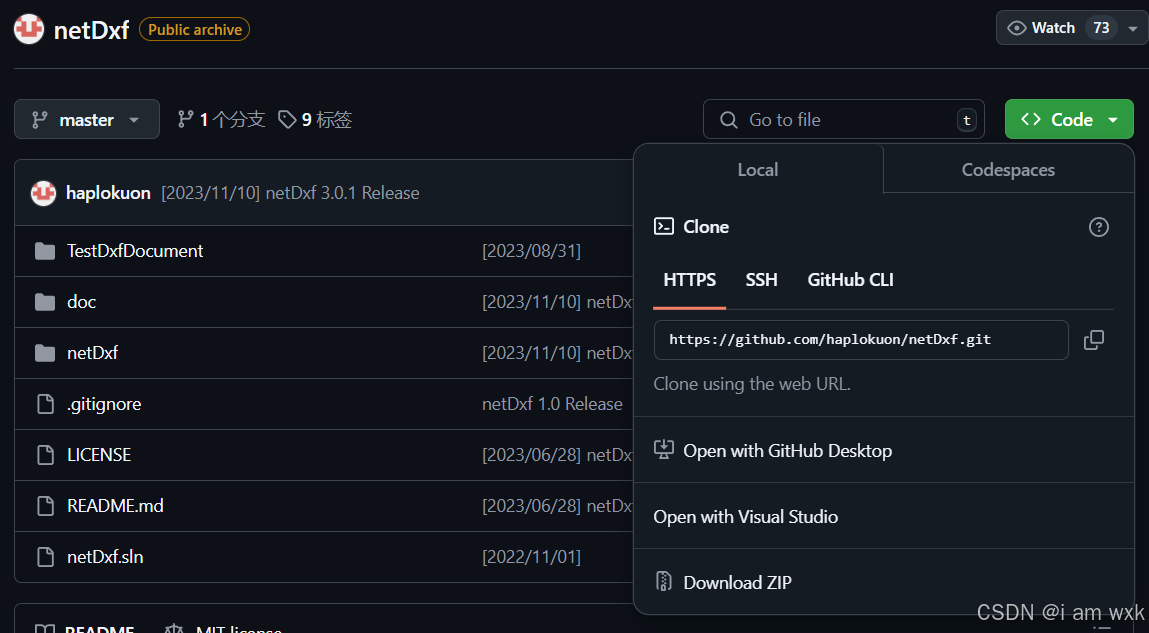
Task: Click the netDxf repository name link
Action: click(92, 30)
